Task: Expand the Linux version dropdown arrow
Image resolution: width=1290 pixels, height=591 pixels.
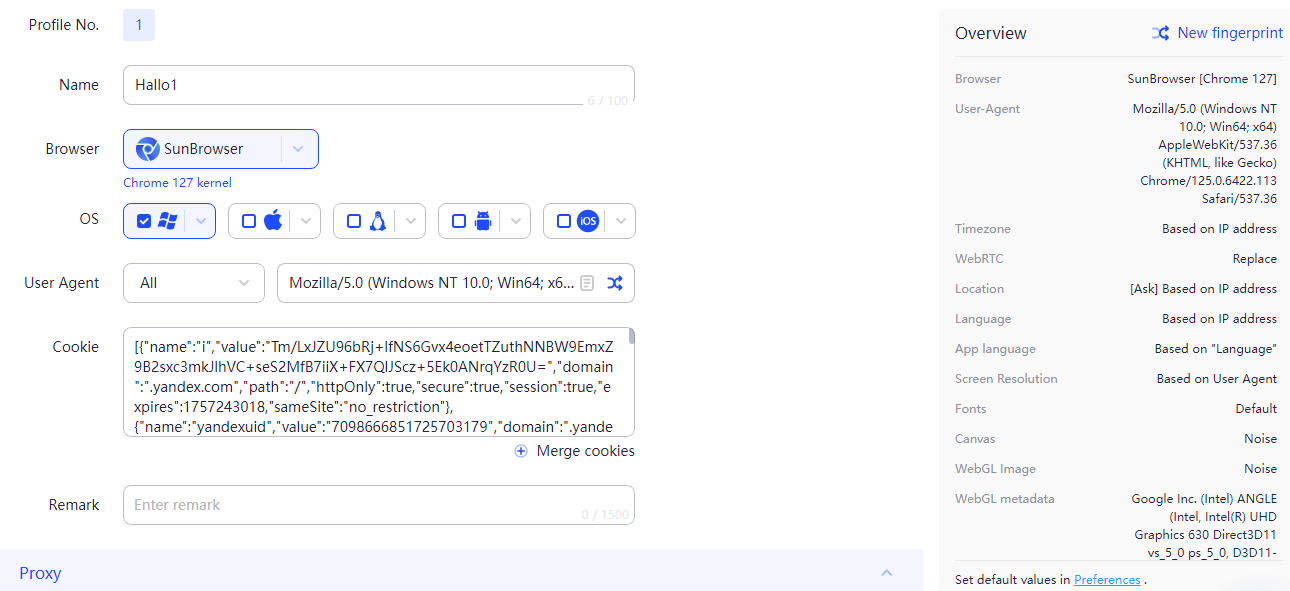Action: point(412,221)
